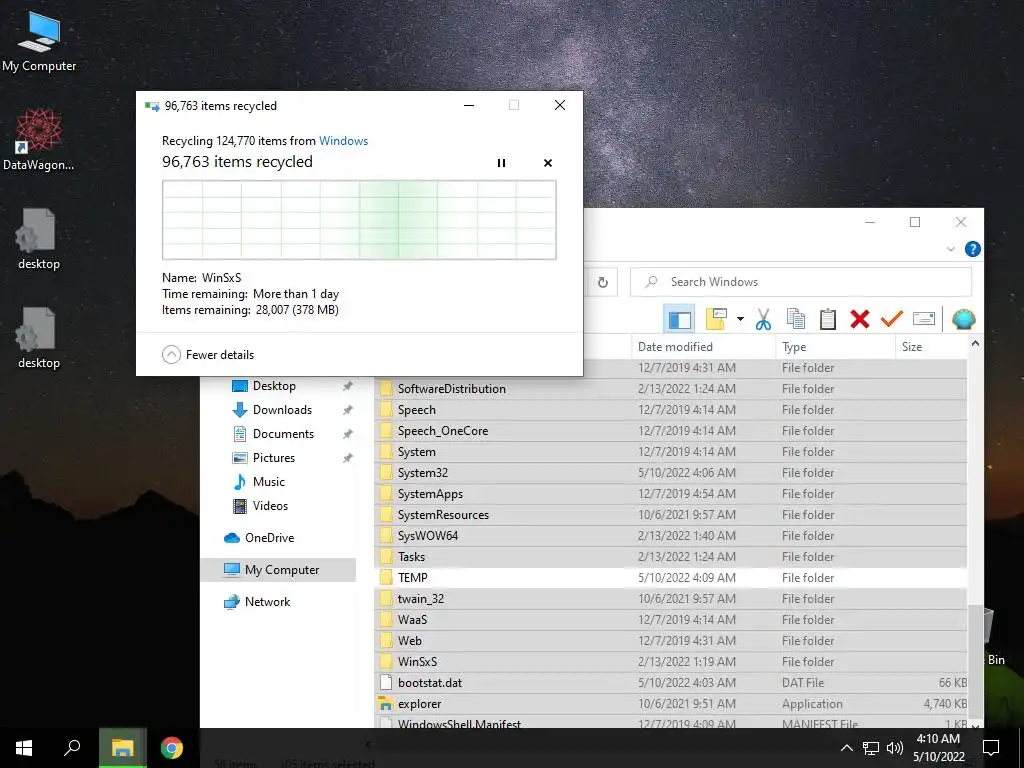Screen dimensions: 1024x768
Task: Open Desktop in quick access
Action: 274,386
